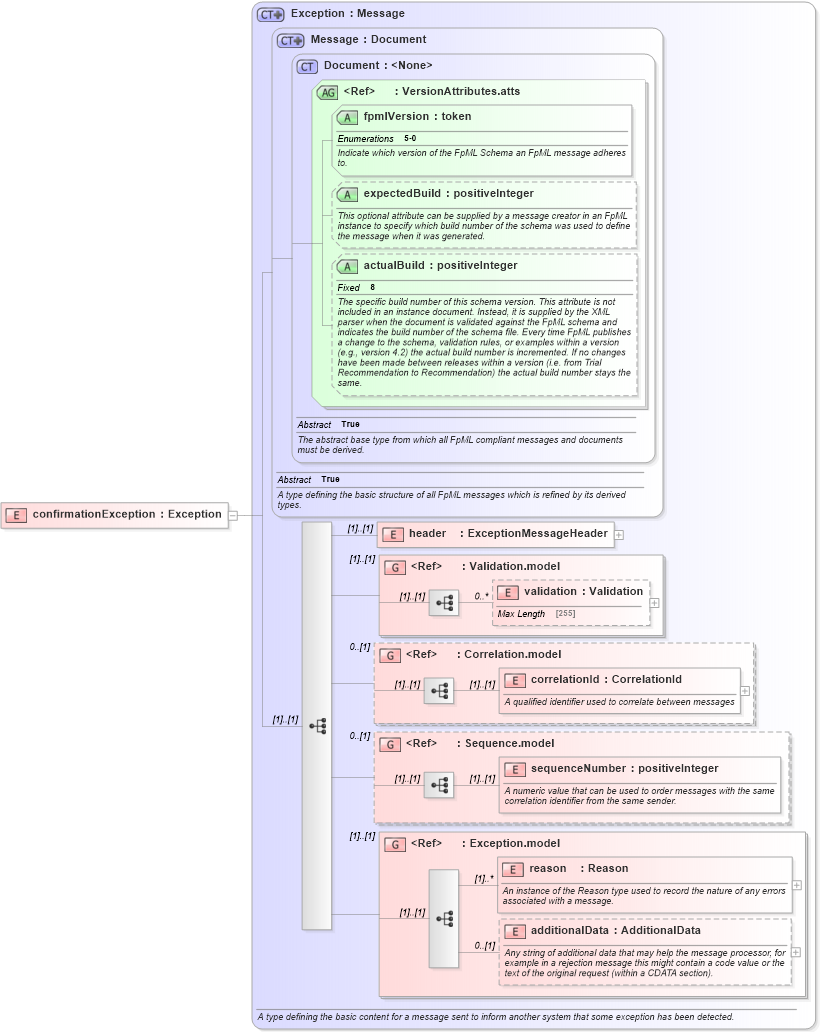Expand the additionalData element

(796, 952)
